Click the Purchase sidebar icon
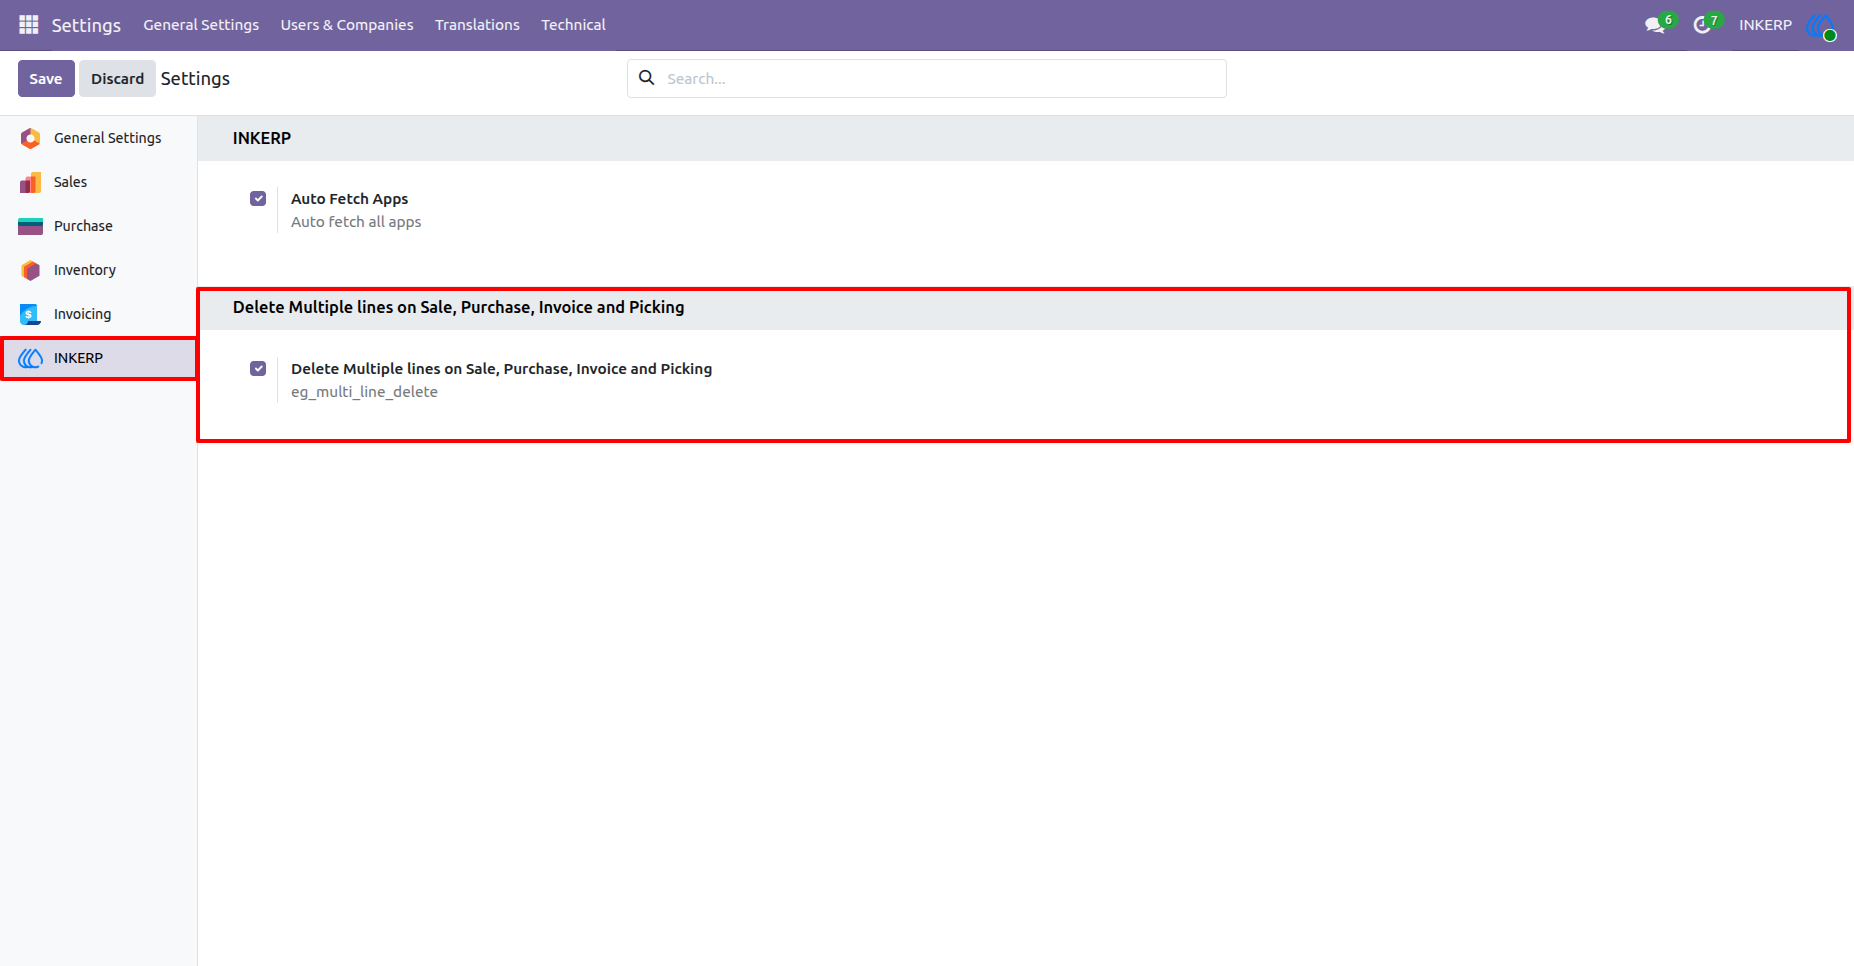Screen dimensions: 1854x966 coord(30,226)
